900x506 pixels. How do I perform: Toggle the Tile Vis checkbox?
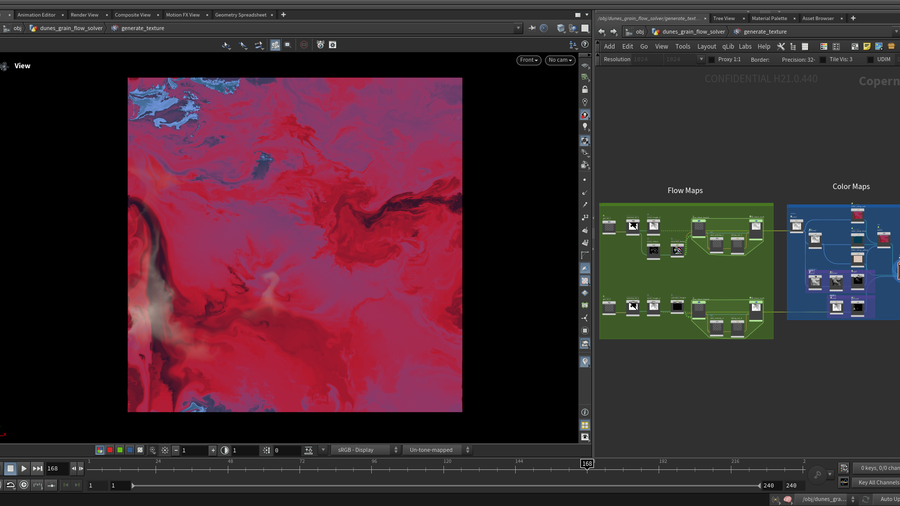point(822,59)
